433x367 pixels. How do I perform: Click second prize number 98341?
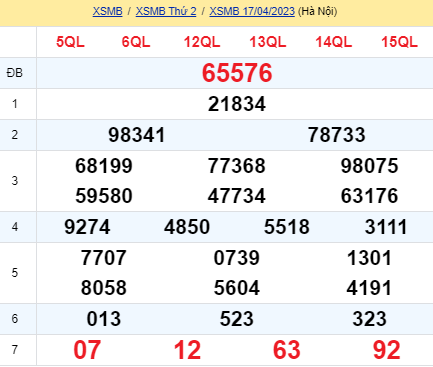click(x=137, y=135)
